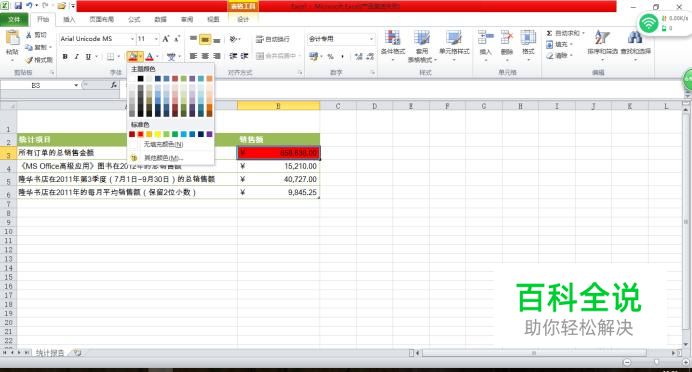692x372 pixels.
Task: Click the Percent Style icon
Action: point(330,56)
